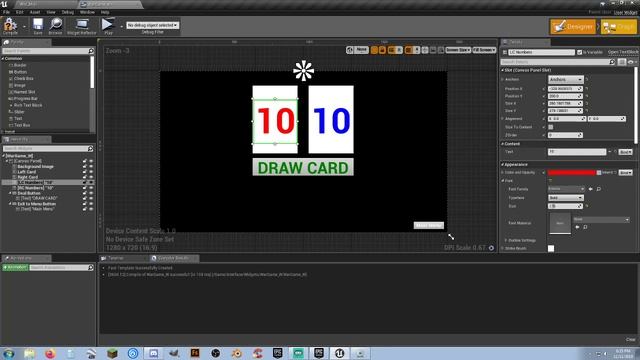This screenshot has height=360, width=640.
Task: Click the Font Material thumbnail
Action: click(x=560, y=223)
